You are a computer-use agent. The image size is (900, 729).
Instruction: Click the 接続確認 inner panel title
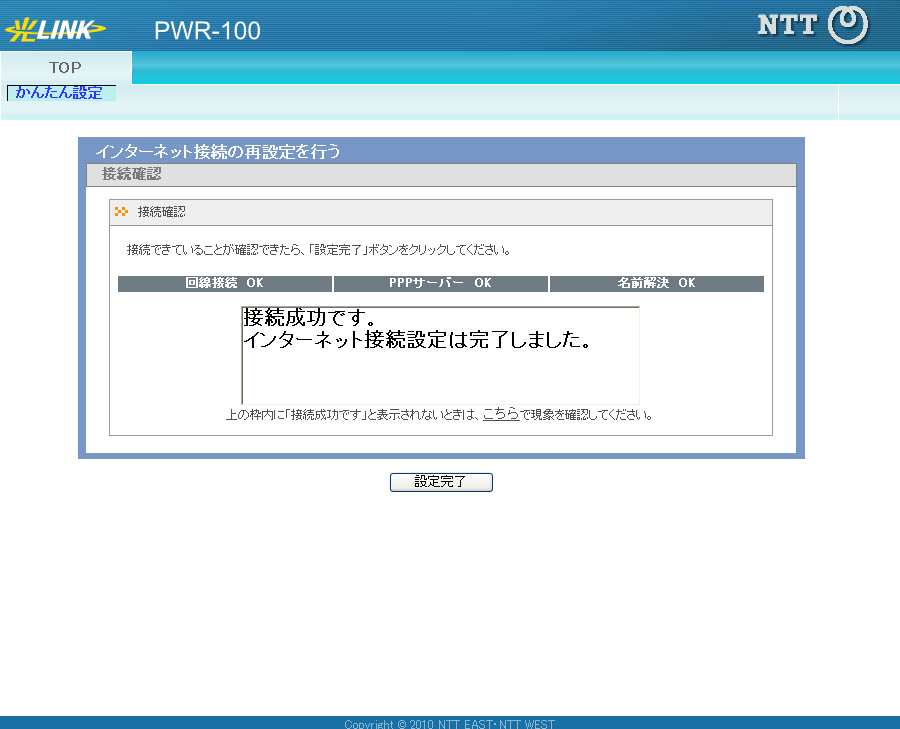161,212
